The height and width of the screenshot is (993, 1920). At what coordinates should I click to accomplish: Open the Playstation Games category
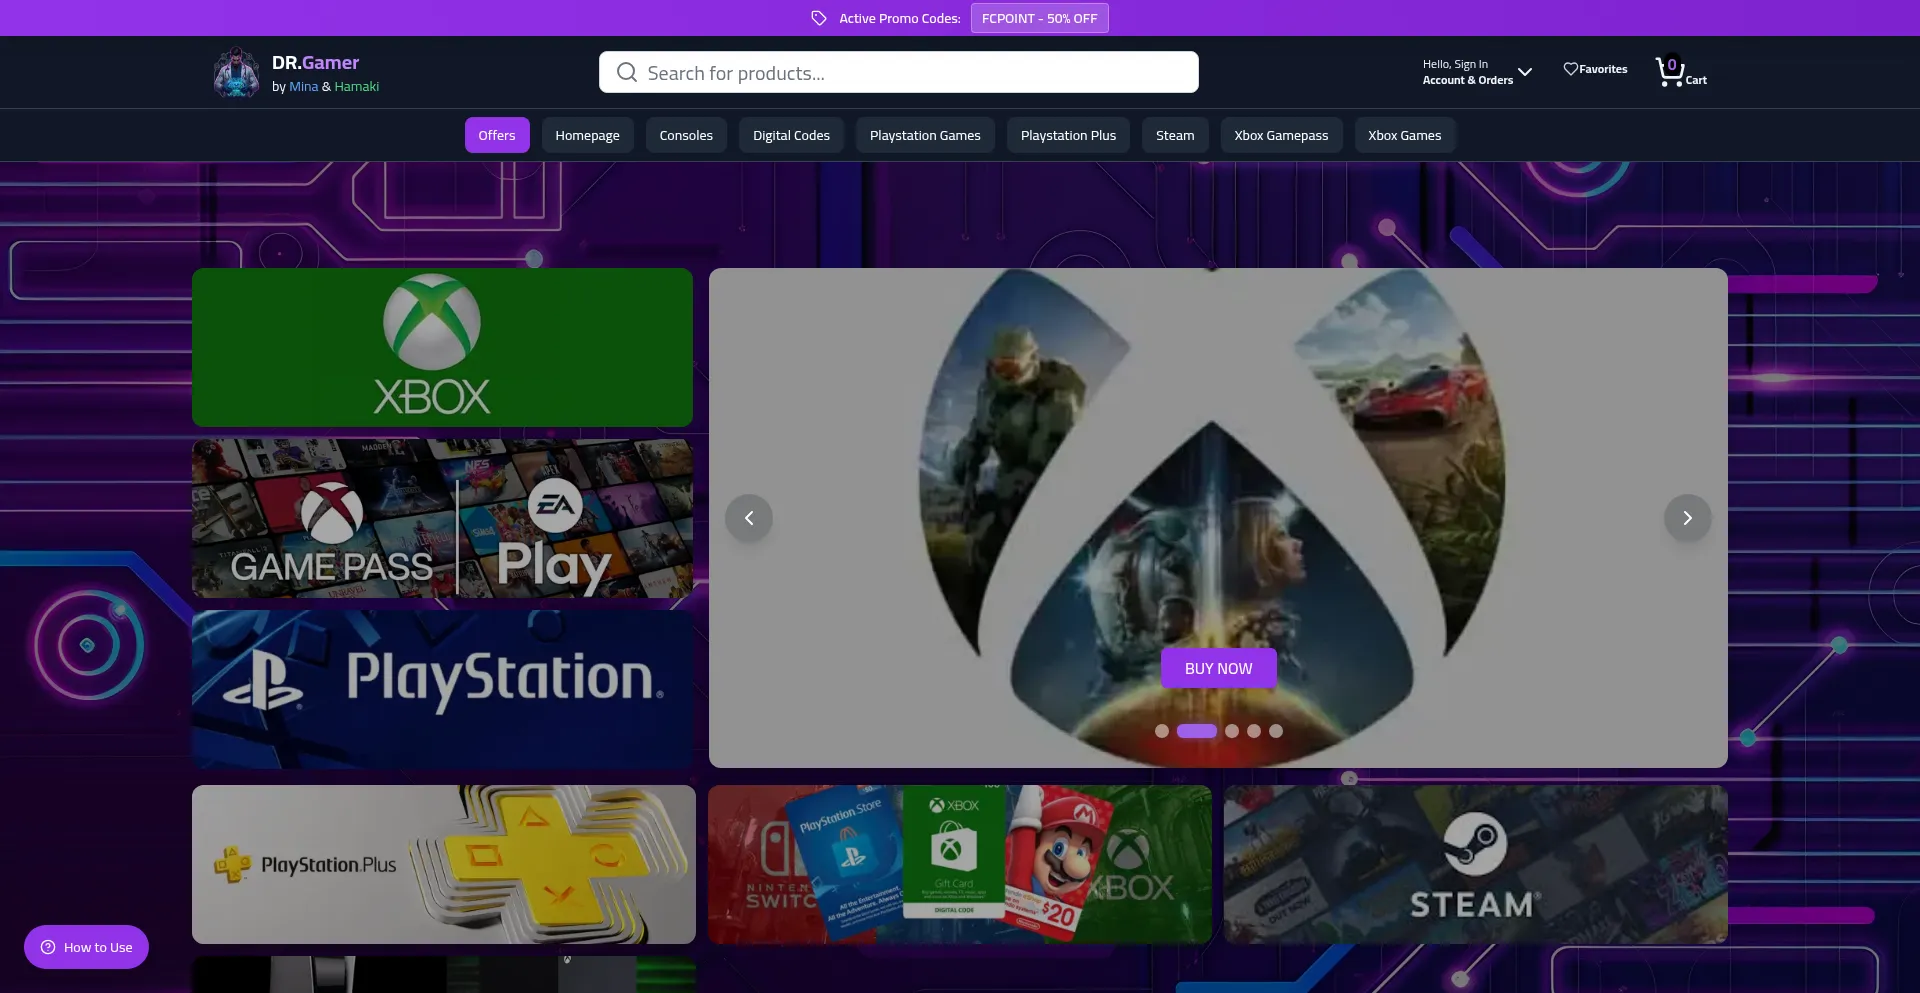[925, 135]
